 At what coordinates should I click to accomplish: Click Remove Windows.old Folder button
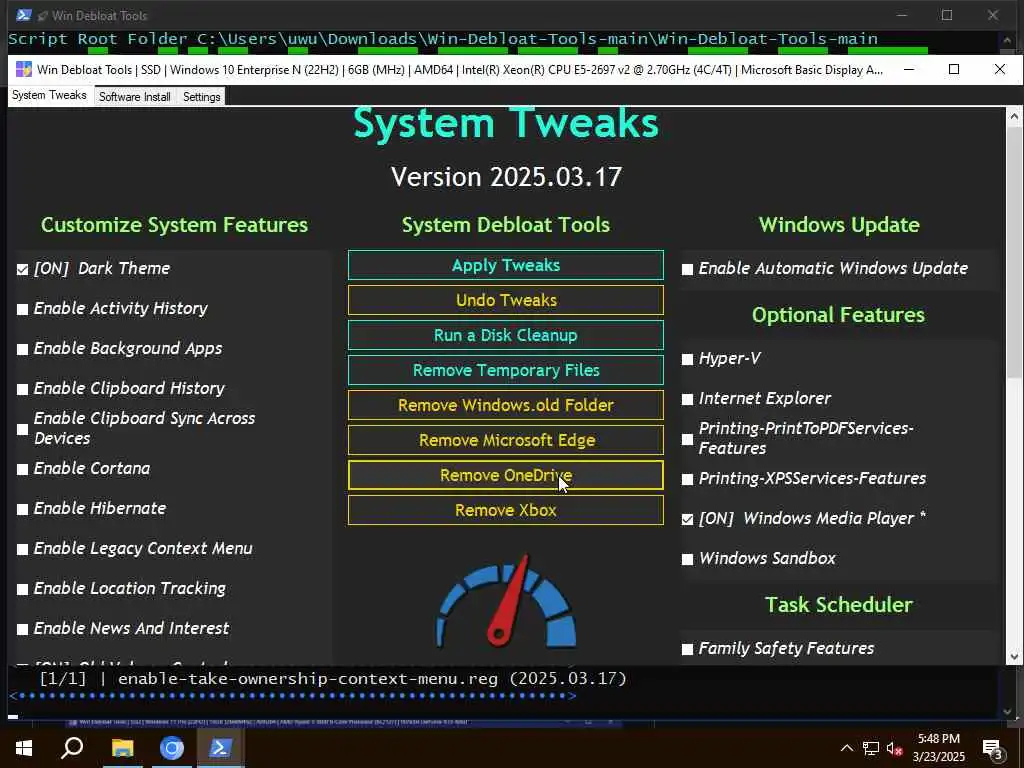505,405
